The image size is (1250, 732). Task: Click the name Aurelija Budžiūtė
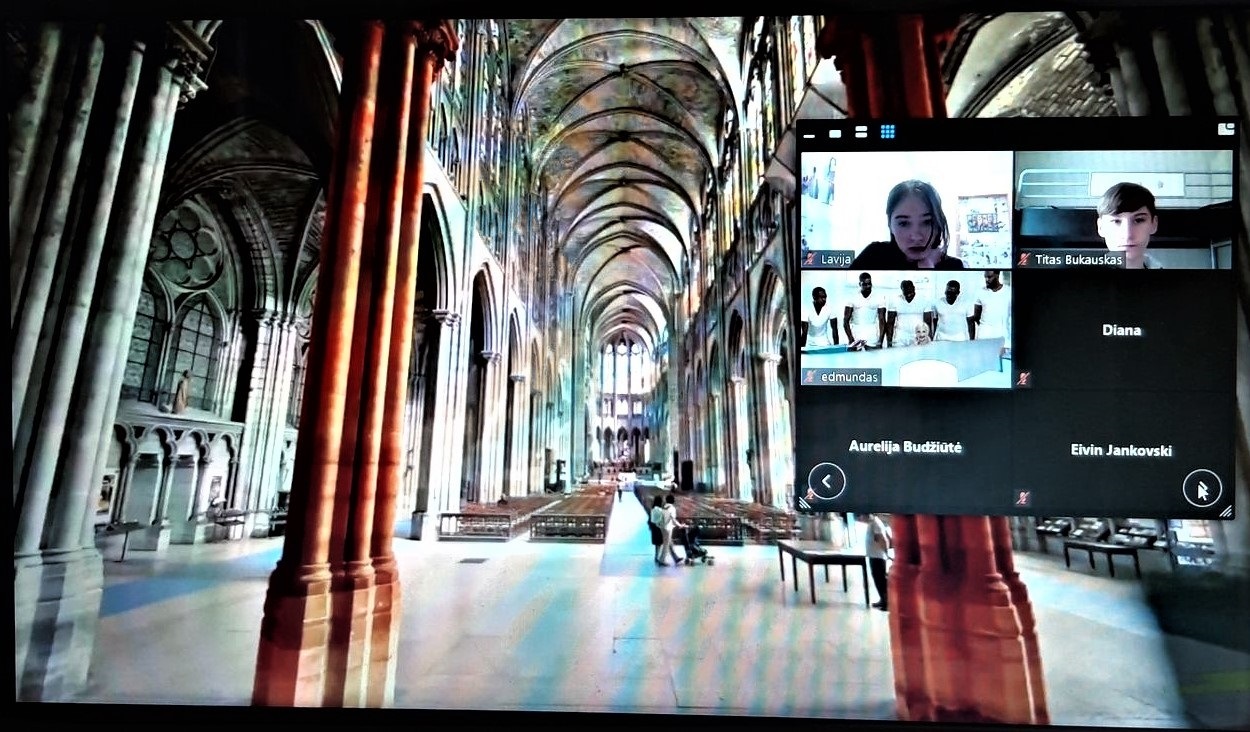point(905,447)
